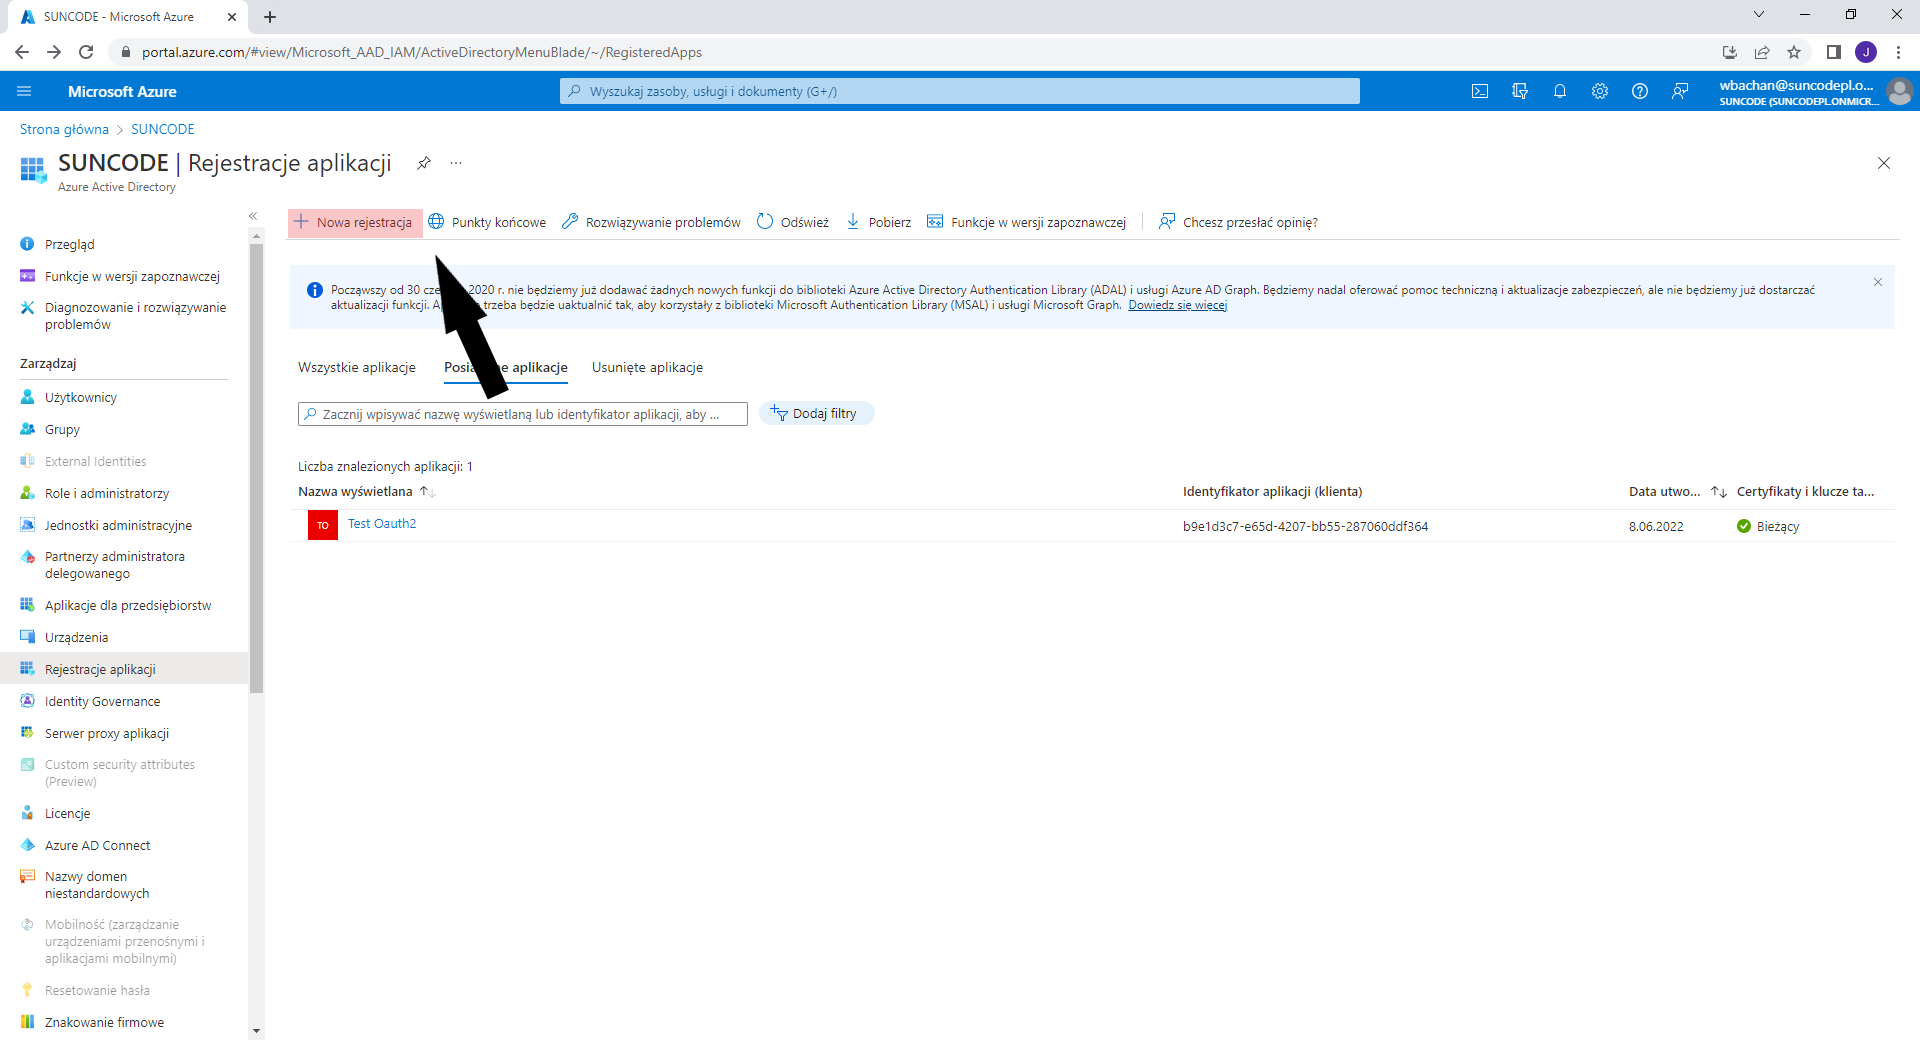The height and width of the screenshot is (1040, 1920).
Task: Open Aplikacje dla przedsiębiorstw
Action: pyautogui.click(x=128, y=605)
